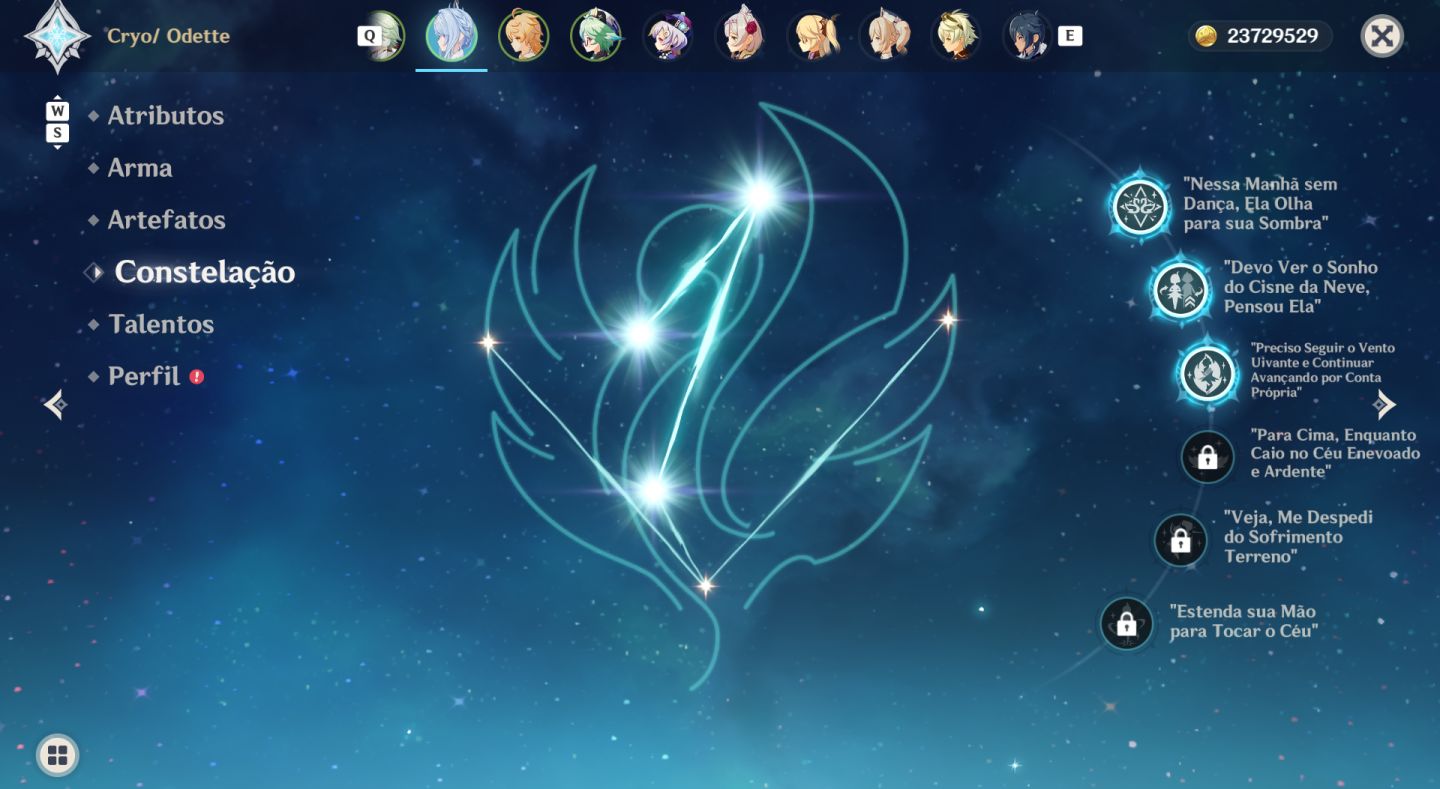This screenshot has height=789, width=1440.
Task: Open the grid menu icon in bottom corner
Action: [57, 756]
